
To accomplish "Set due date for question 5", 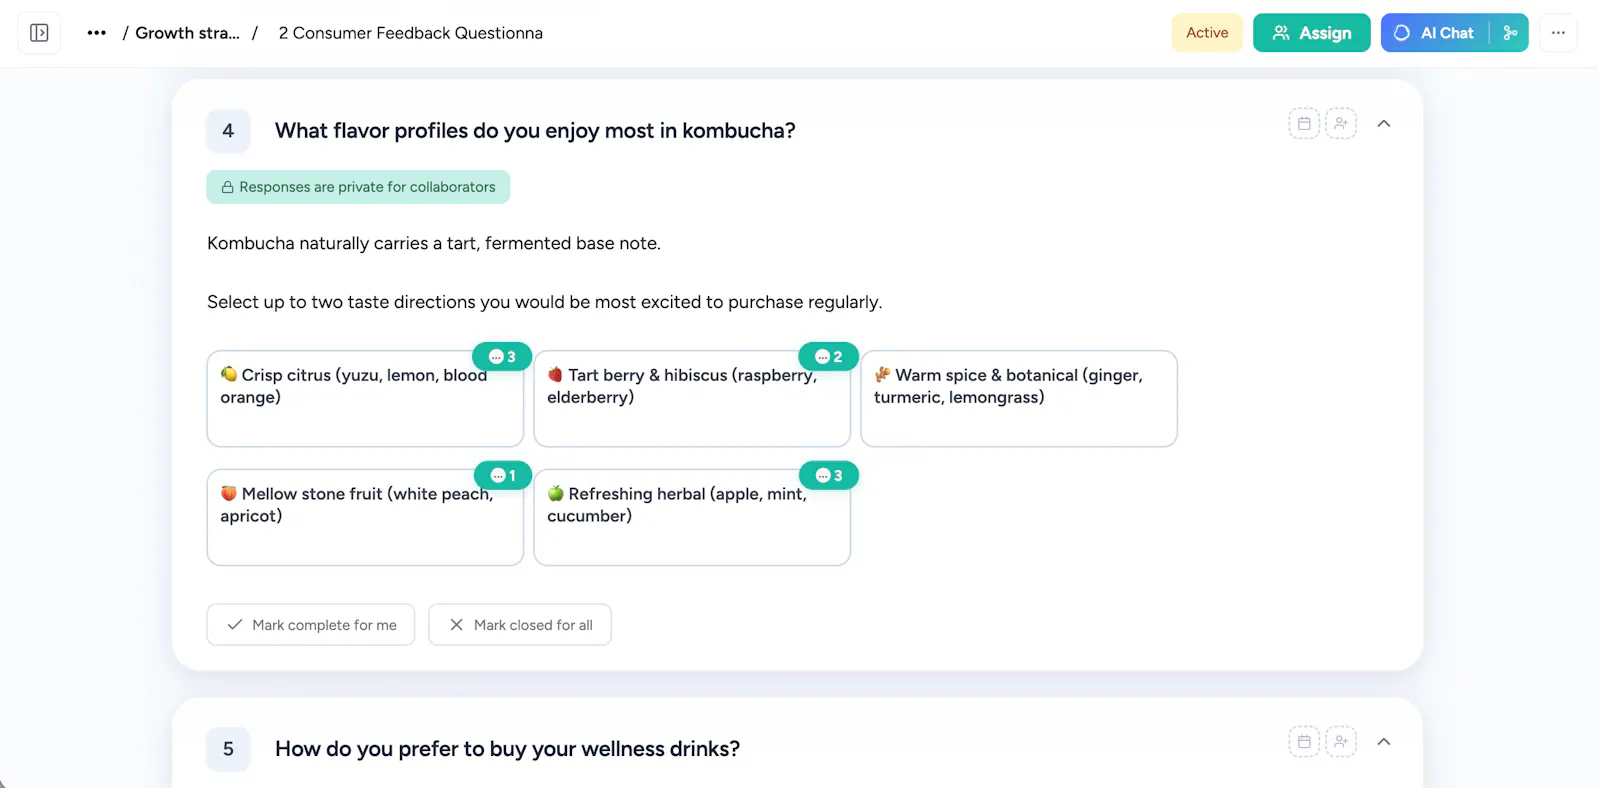I will click(x=1304, y=742).
